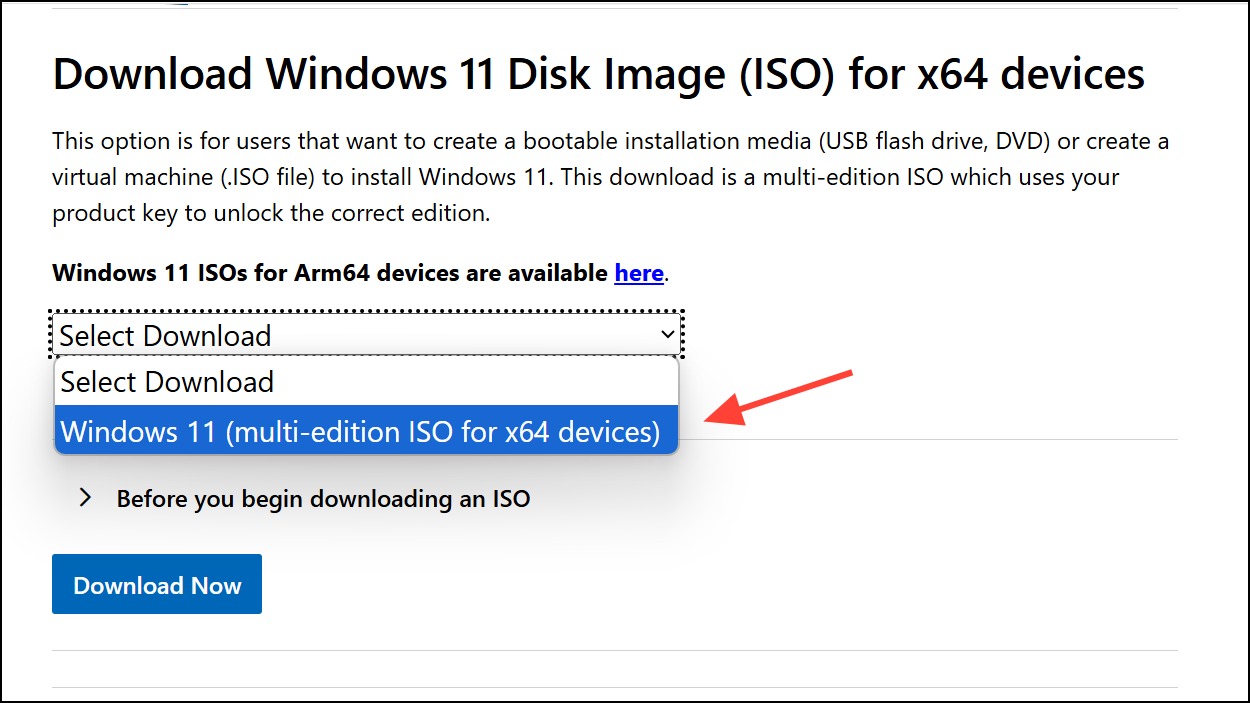1250x703 pixels.
Task: Click the Download Now button
Action: point(157,585)
